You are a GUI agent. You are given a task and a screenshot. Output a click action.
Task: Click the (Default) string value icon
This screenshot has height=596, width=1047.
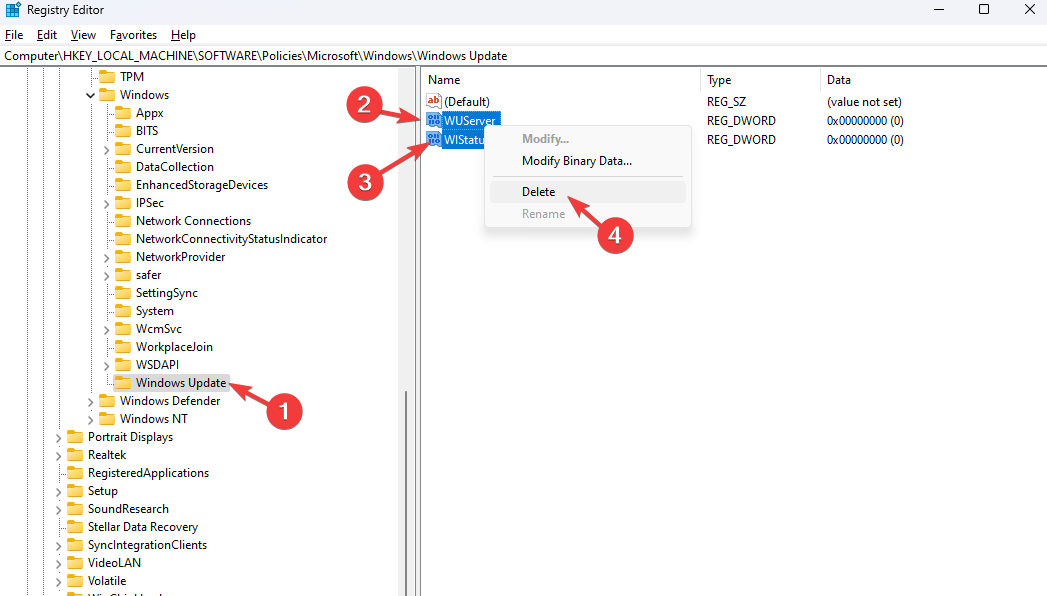[x=434, y=101]
